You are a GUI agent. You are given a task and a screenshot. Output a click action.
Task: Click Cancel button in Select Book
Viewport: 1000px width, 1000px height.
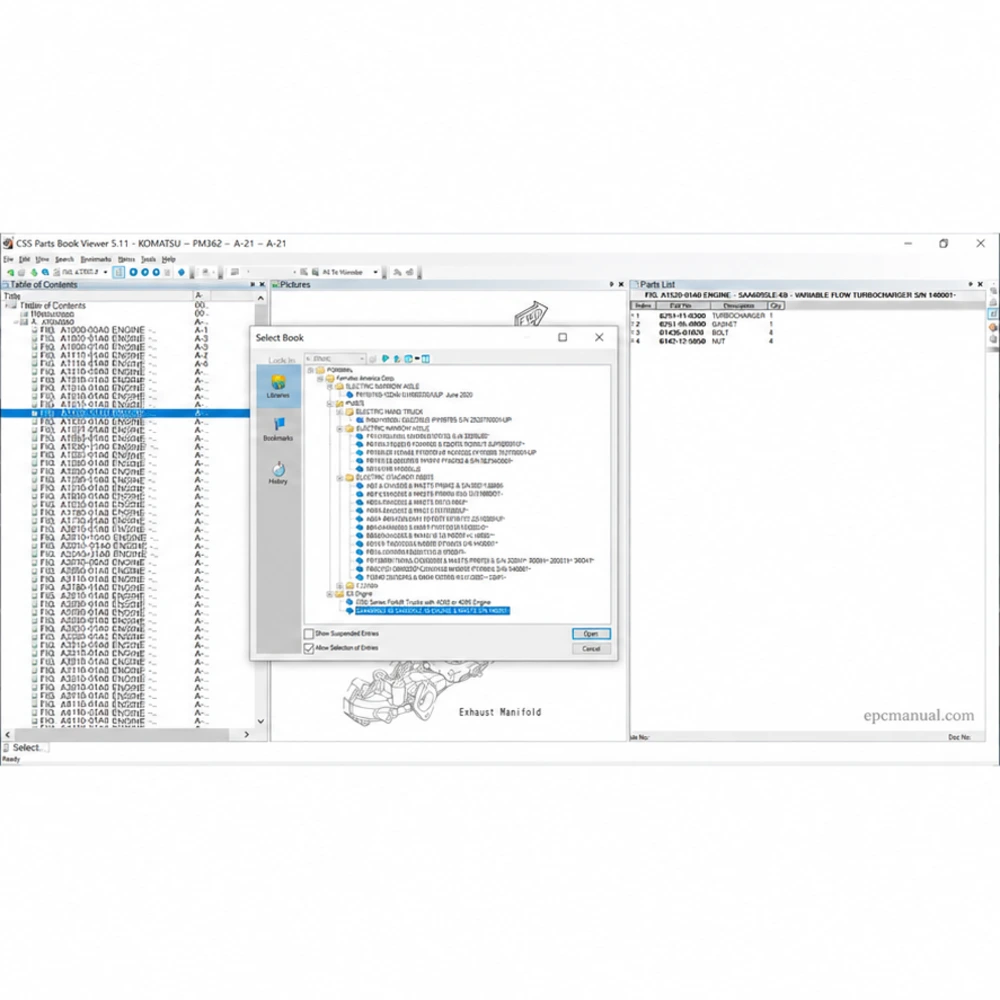(x=591, y=649)
